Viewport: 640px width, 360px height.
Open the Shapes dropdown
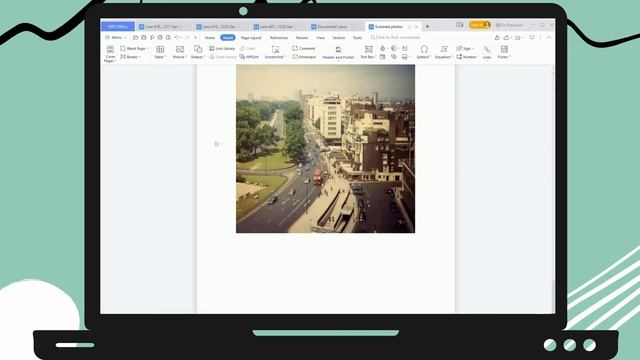pos(198,52)
